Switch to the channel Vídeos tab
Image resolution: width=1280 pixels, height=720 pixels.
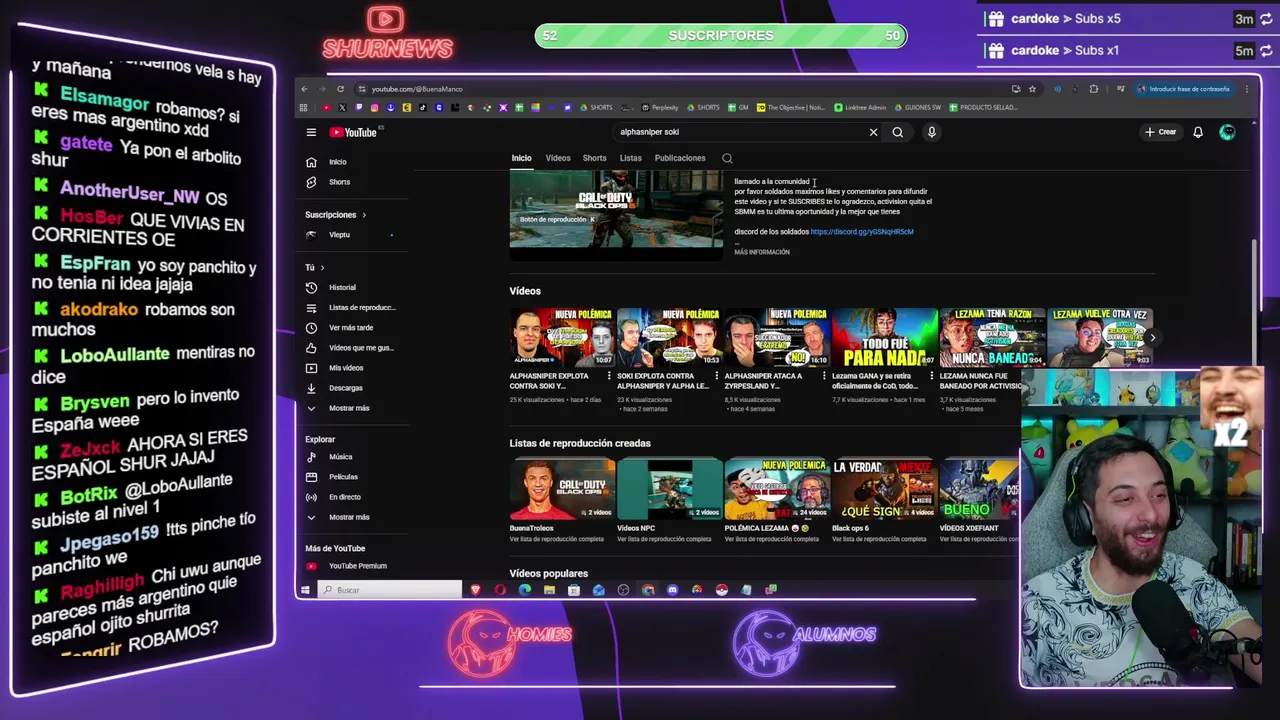click(558, 158)
